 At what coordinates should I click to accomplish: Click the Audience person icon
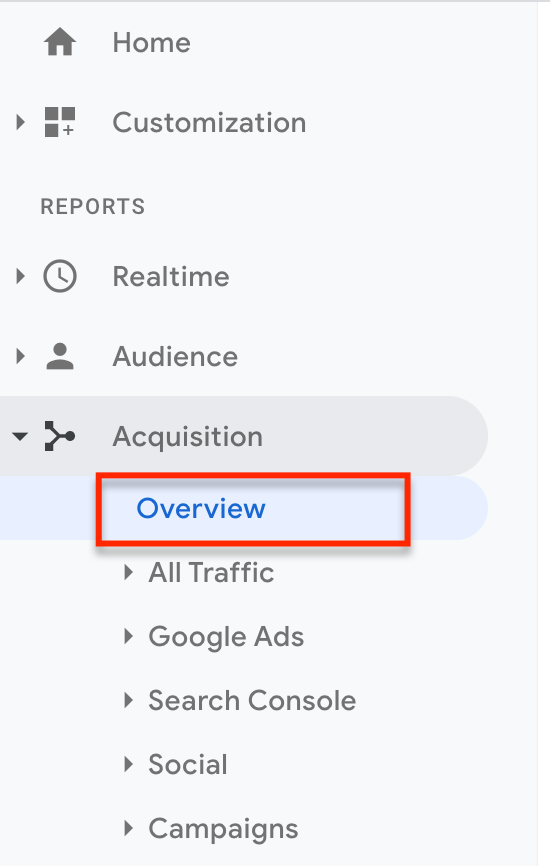(60, 356)
